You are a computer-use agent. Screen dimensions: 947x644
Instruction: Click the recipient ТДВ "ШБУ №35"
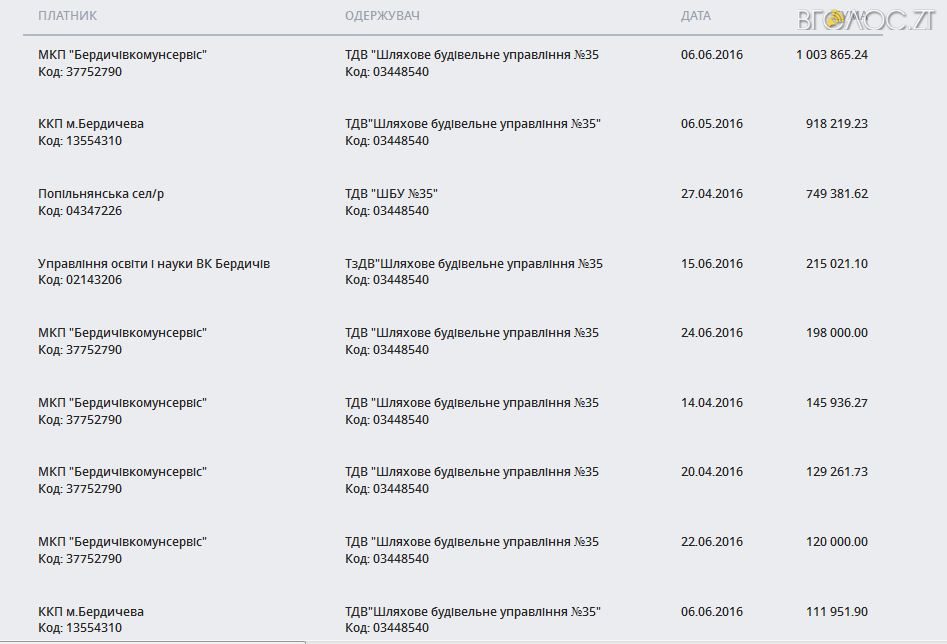392,194
